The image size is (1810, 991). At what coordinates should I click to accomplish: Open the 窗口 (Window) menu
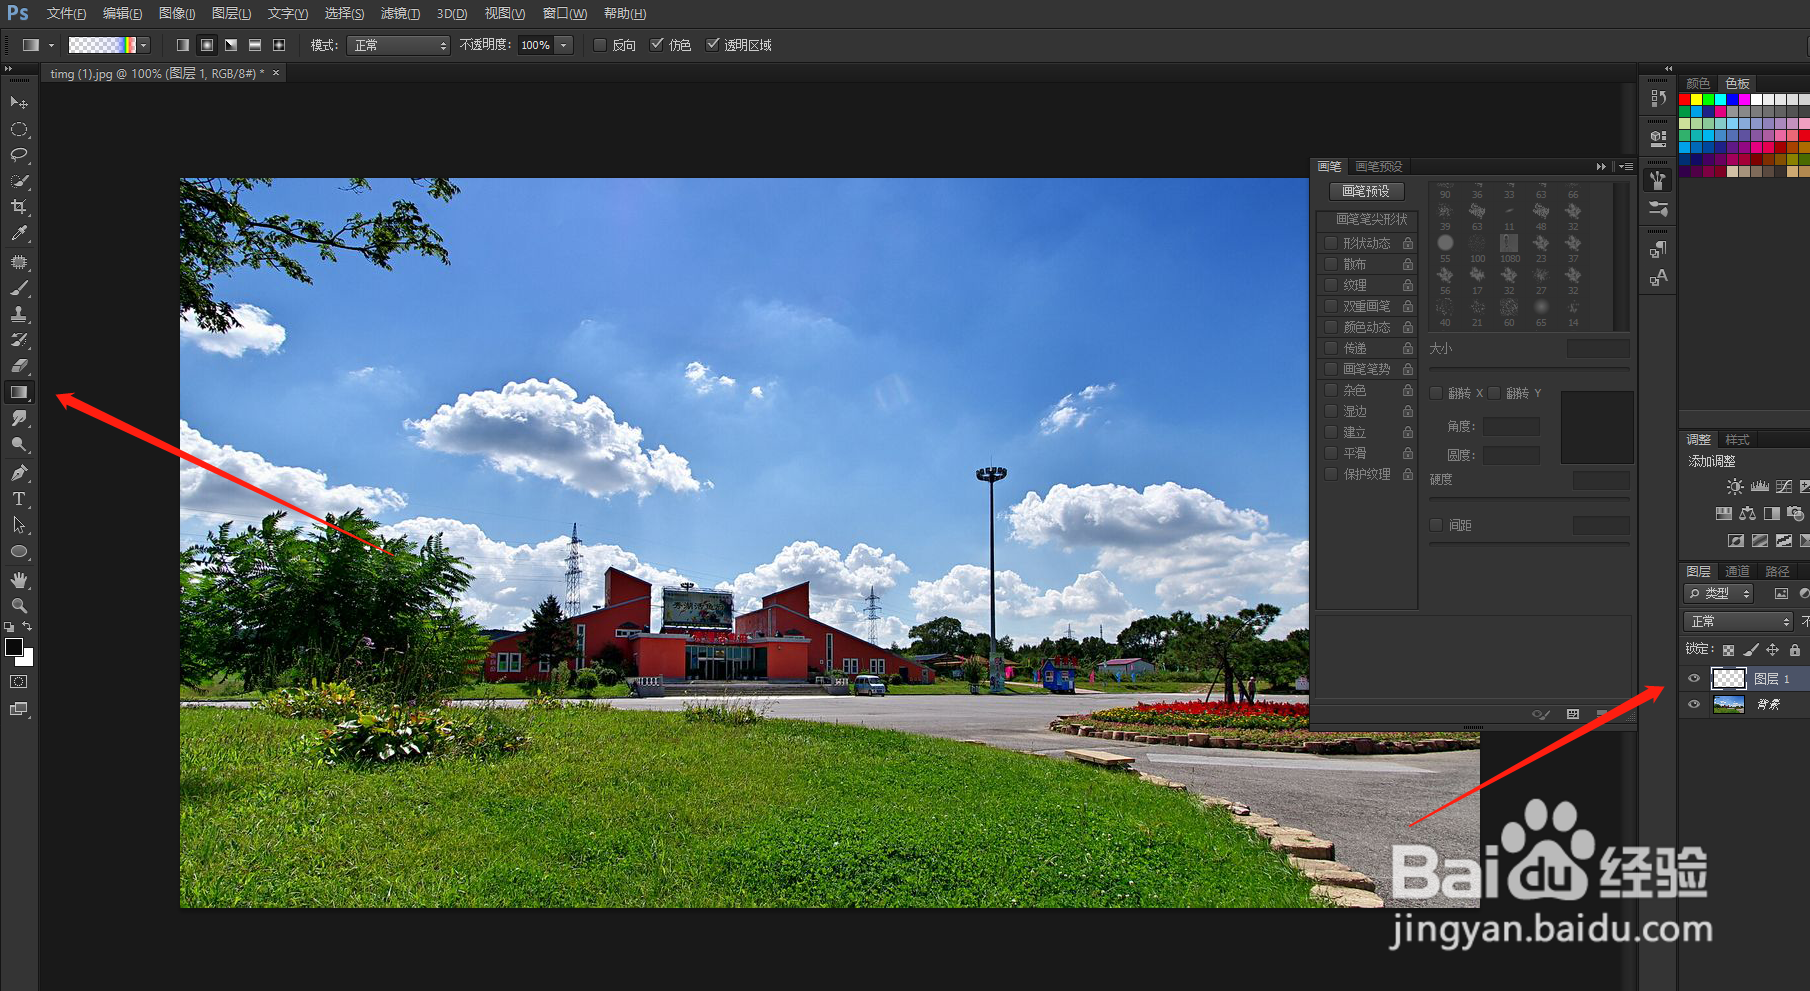coord(565,14)
